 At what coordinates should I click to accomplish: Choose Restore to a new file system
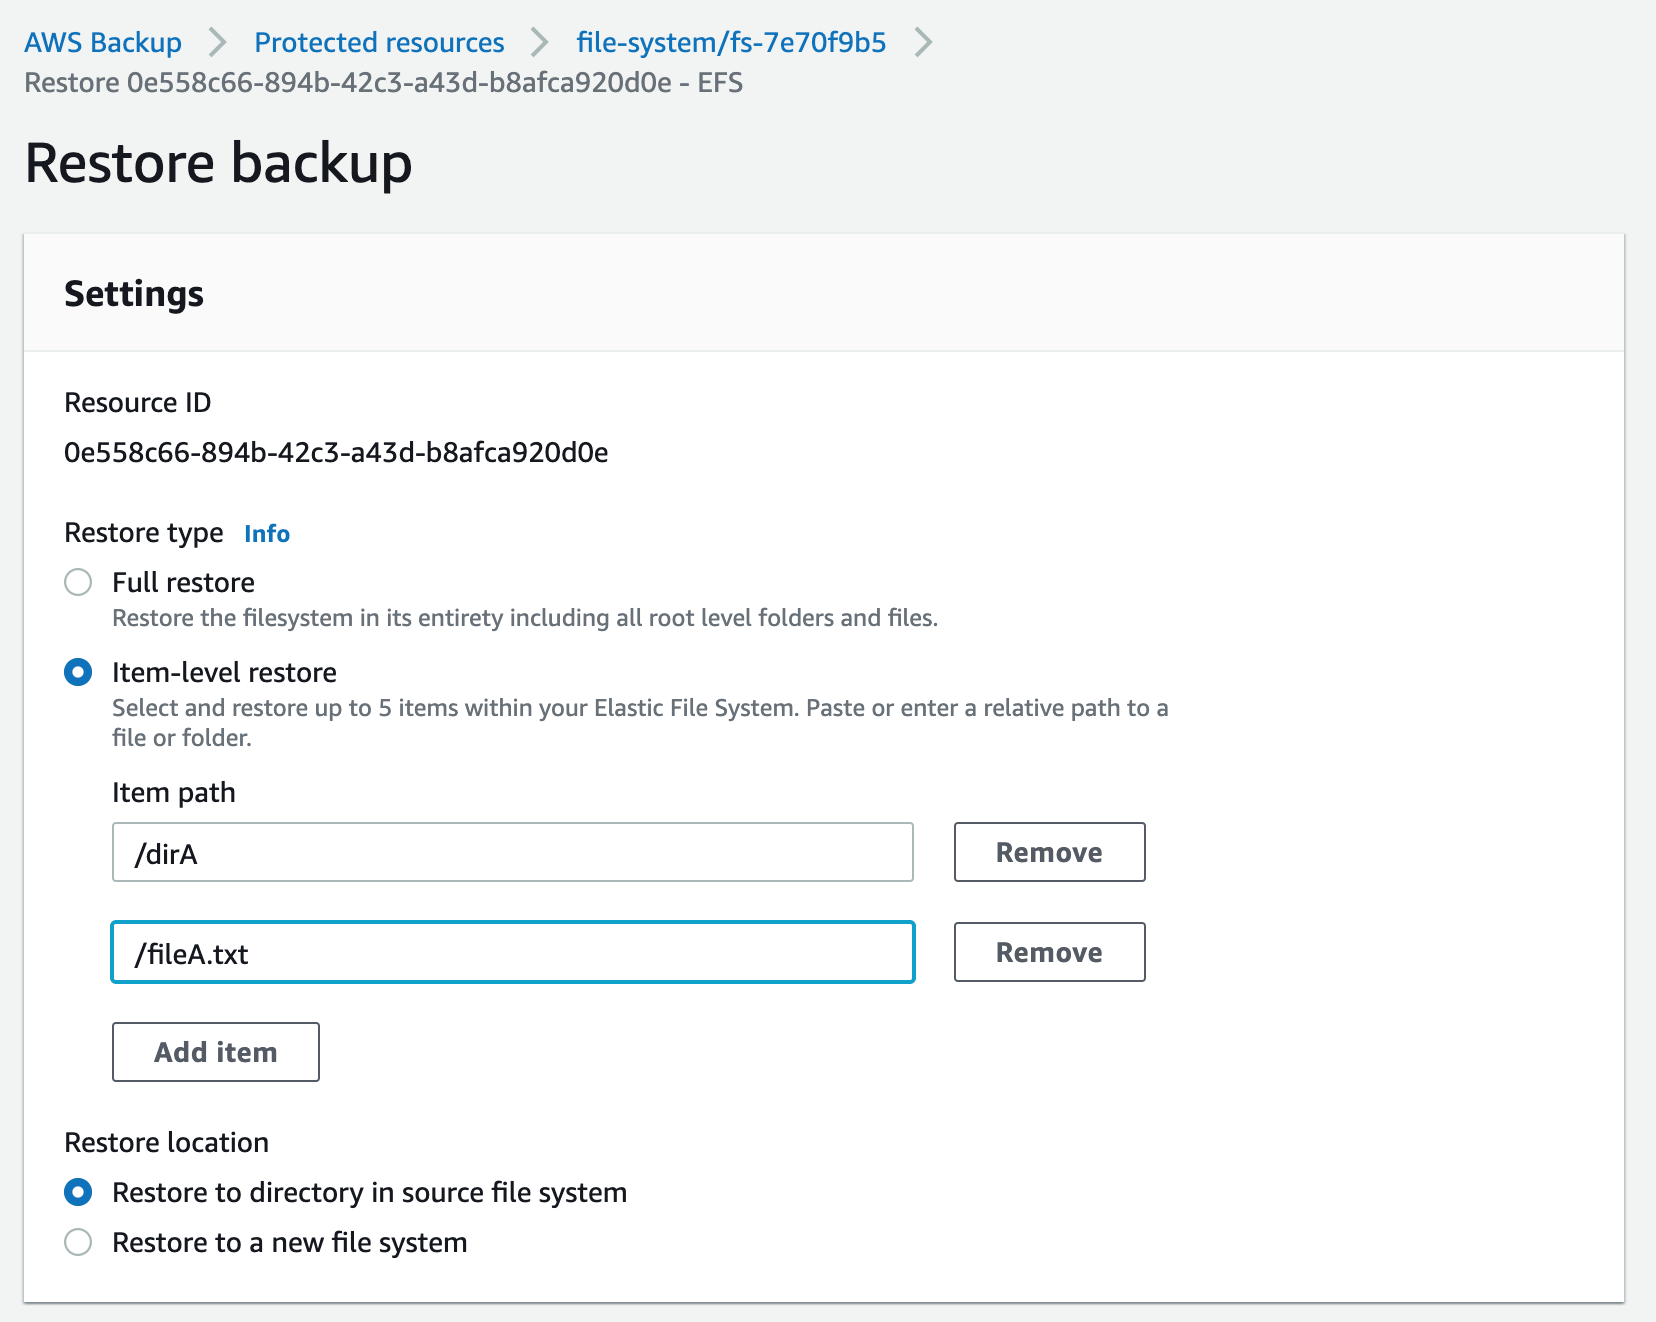77,1242
